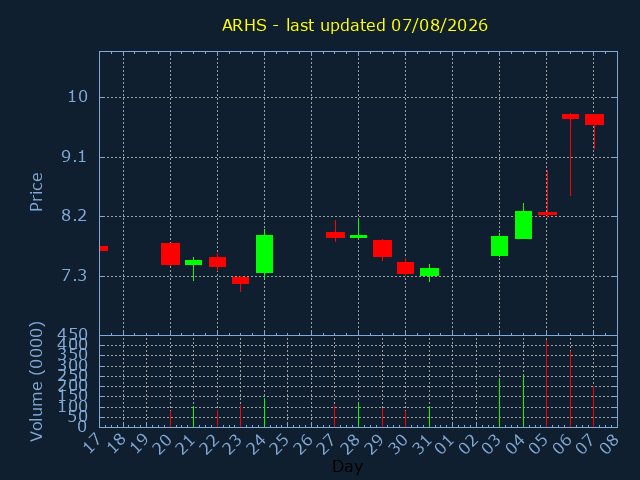Click the red candlestick body on day 07
Viewport: 640px width, 480px height.
pos(594,119)
